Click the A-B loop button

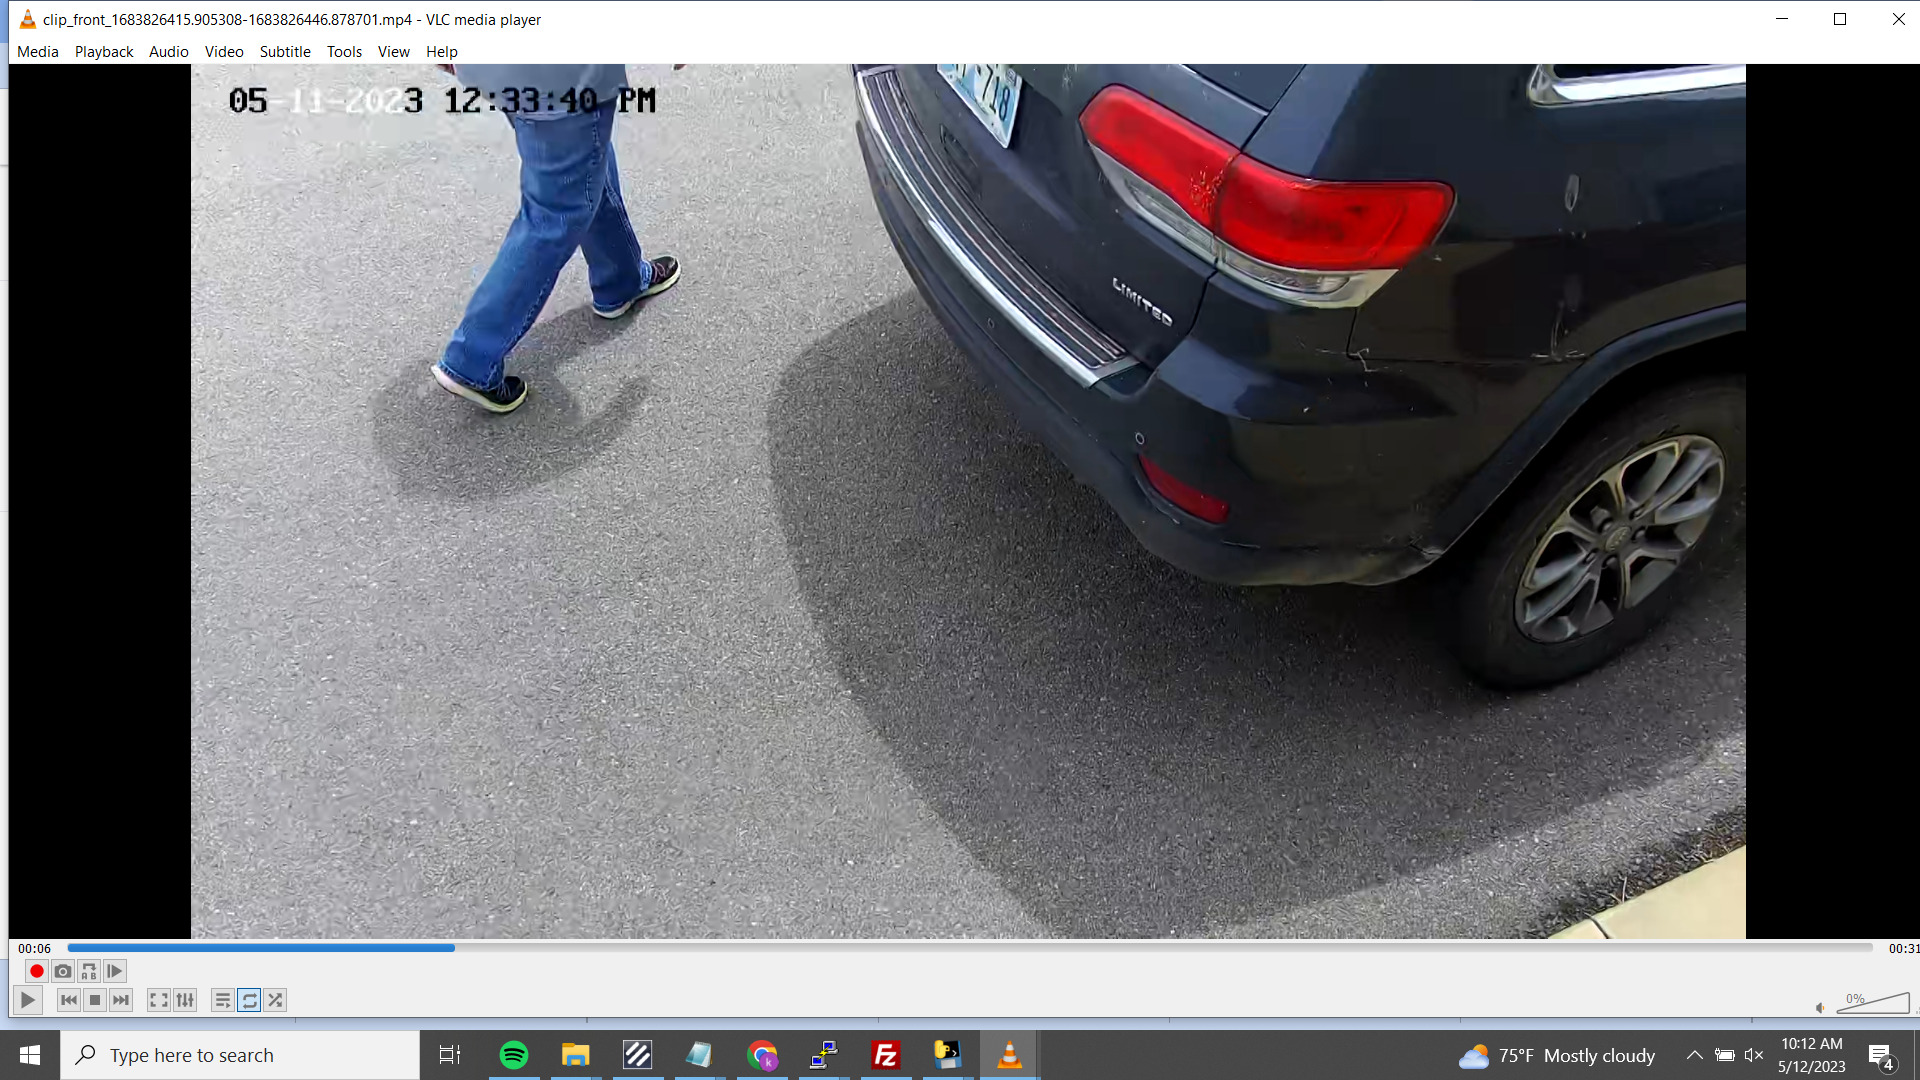point(89,971)
